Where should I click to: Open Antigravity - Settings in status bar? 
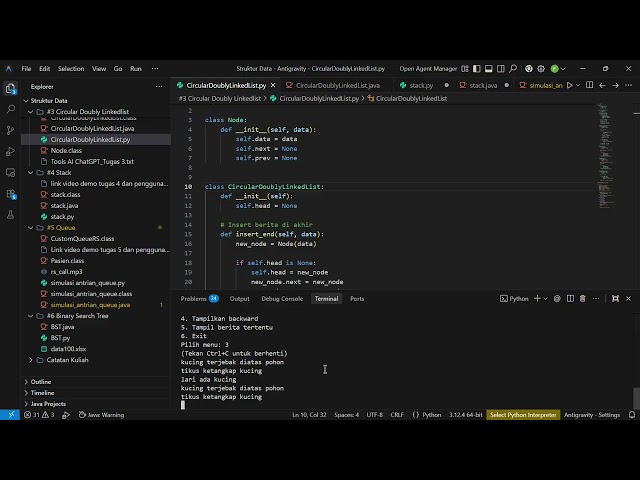(592, 415)
